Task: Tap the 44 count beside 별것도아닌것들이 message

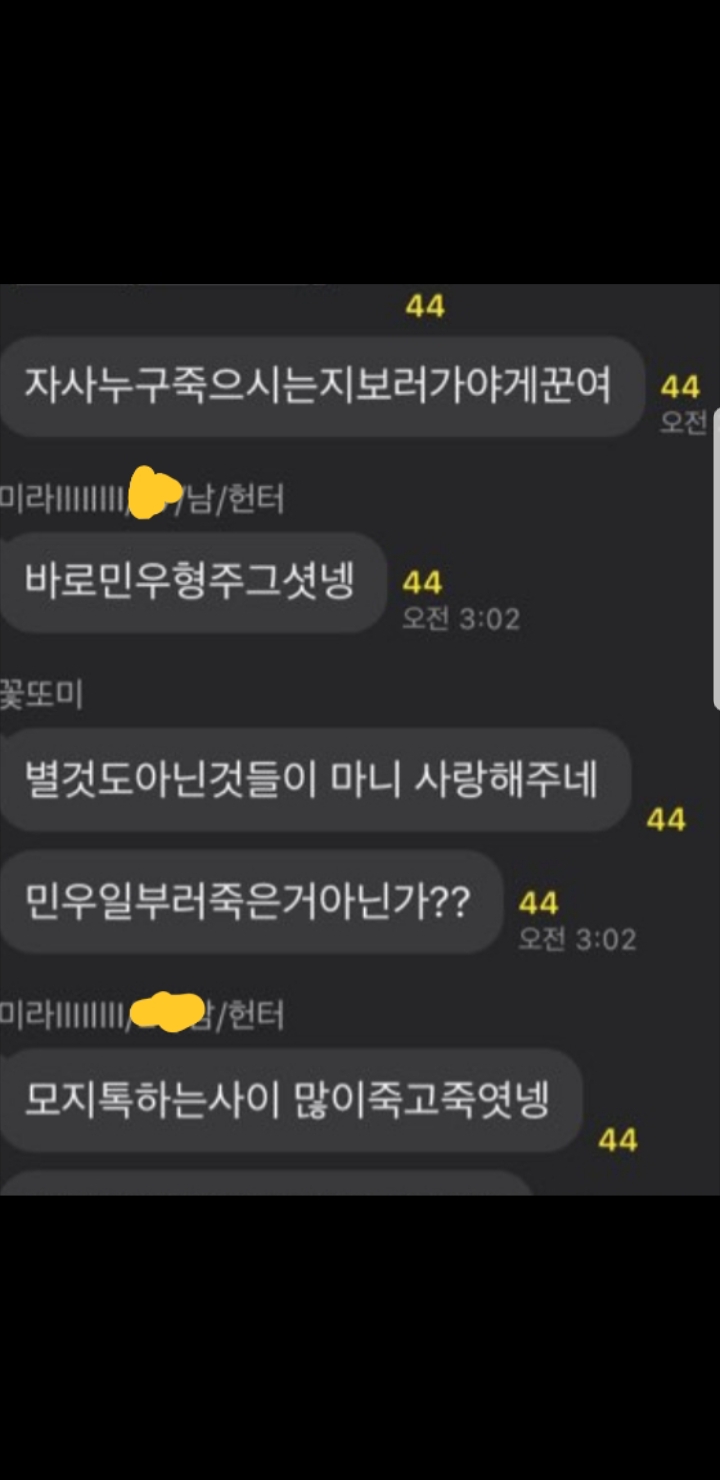Action: point(666,820)
